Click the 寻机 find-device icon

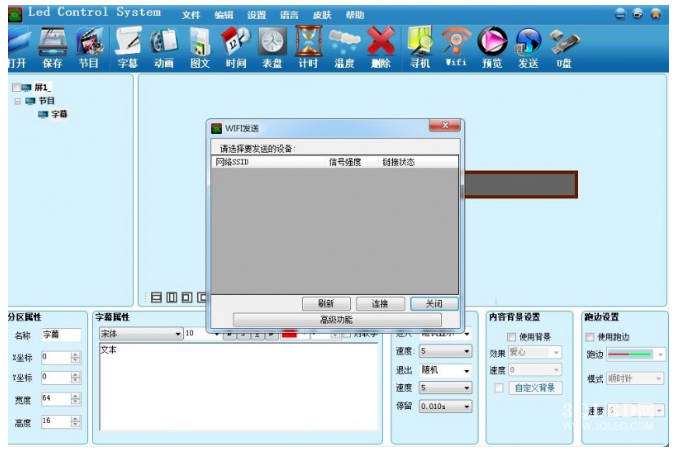[420, 47]
